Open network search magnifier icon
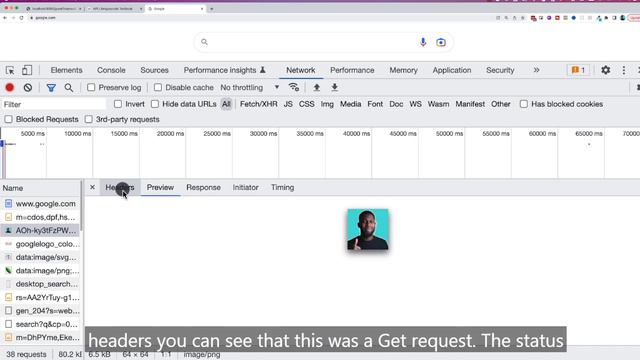Image resolution: width=640 pixels, height=360 pixels. [x=69, y=87]
